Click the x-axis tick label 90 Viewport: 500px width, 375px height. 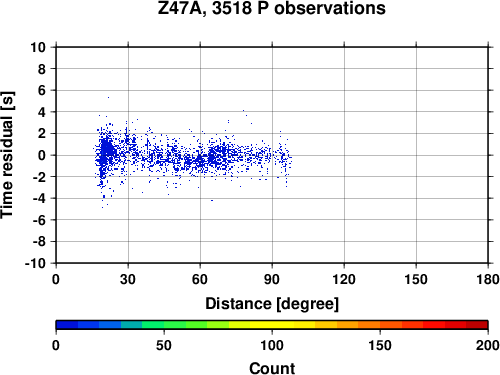coord(272,279)
